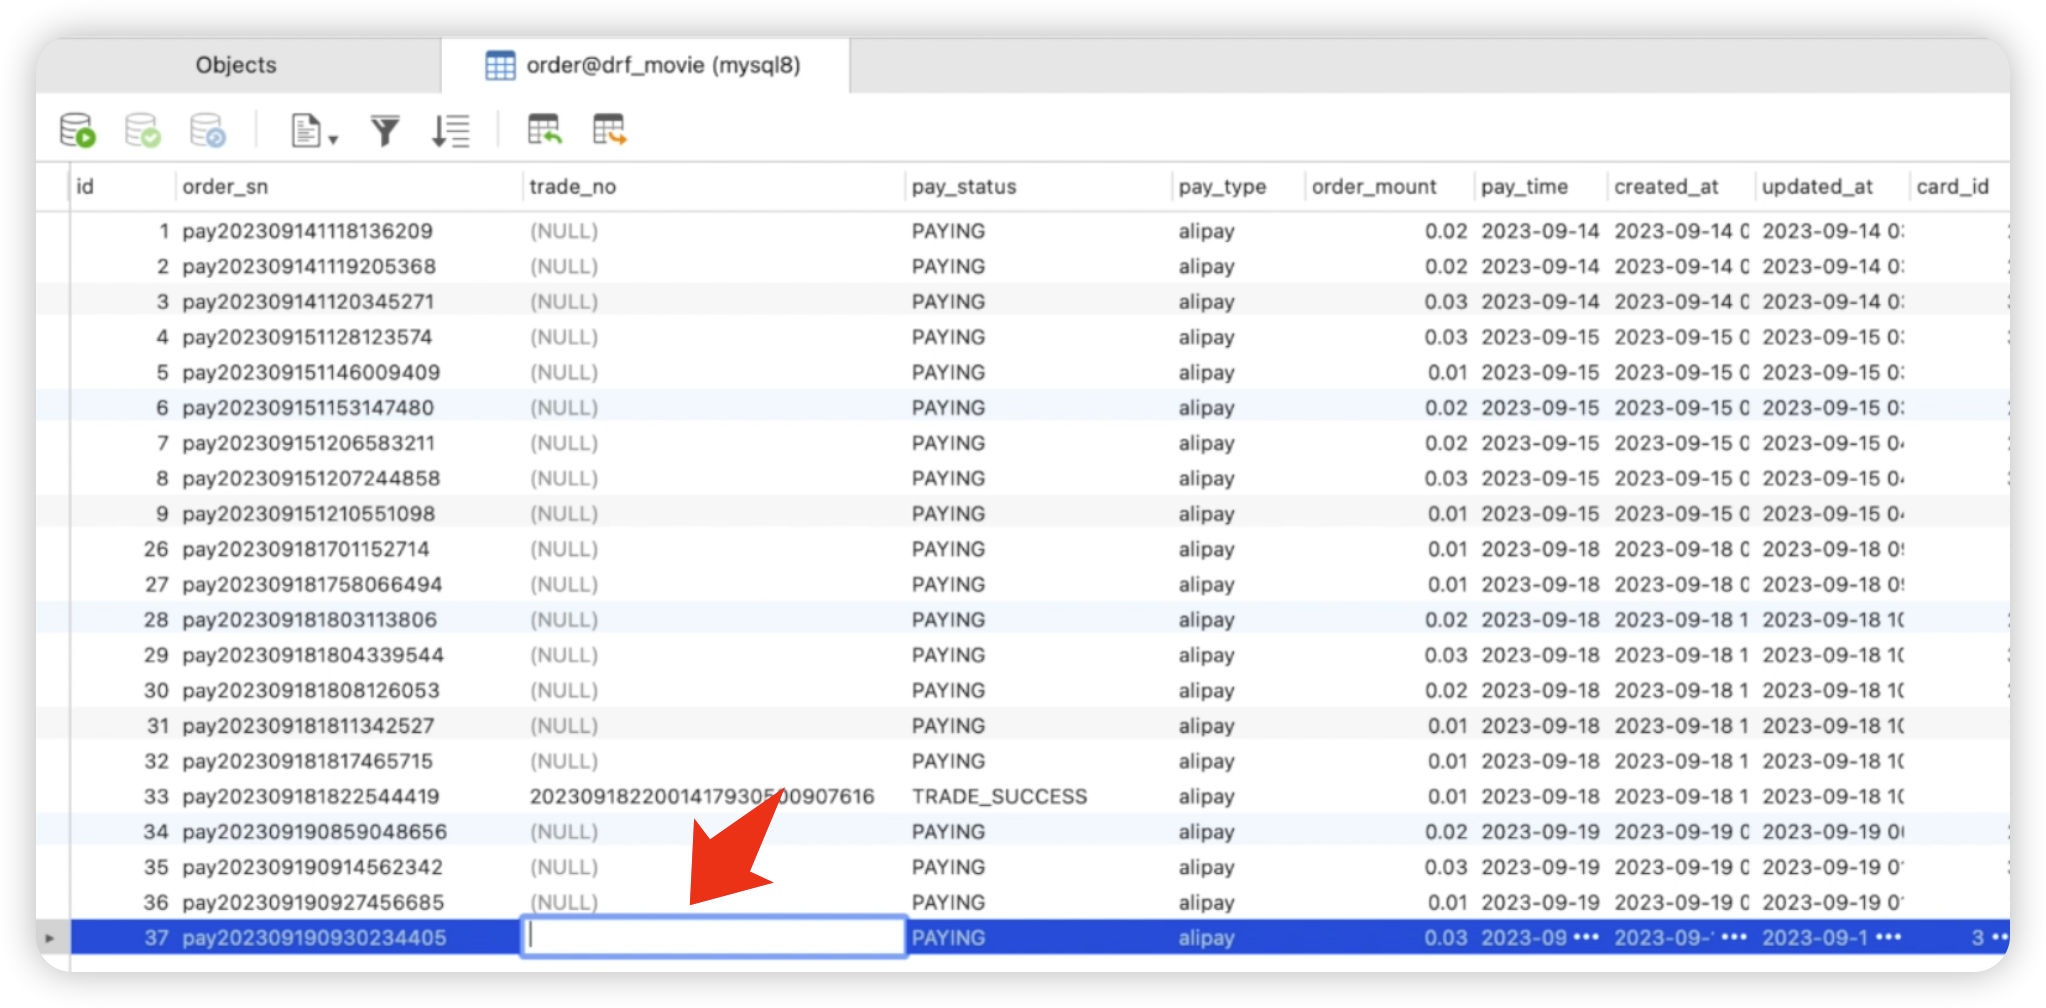Click the PAYING status cell in row 5
This screenshot has width=2046, height=1008.
[948, 372]
